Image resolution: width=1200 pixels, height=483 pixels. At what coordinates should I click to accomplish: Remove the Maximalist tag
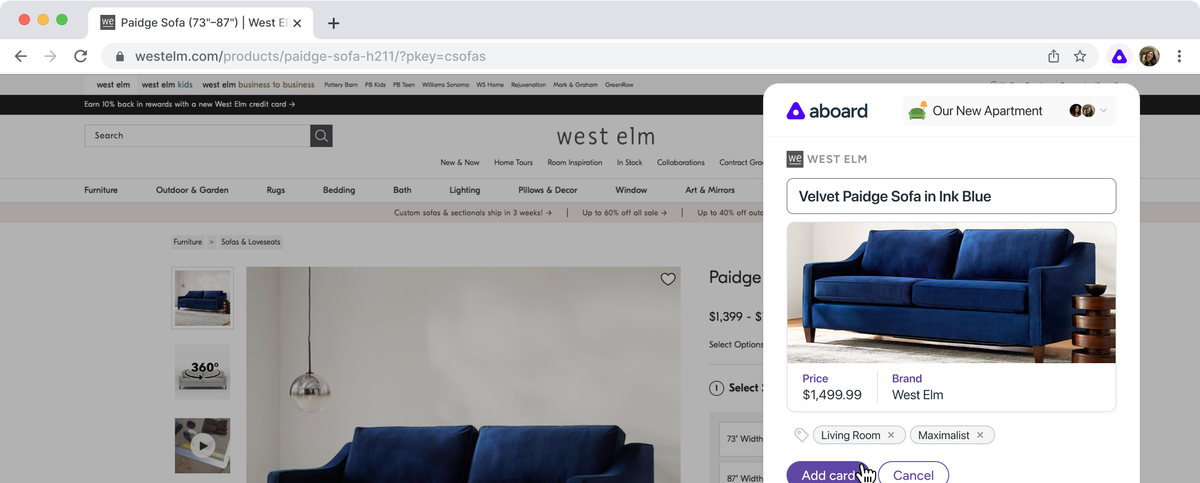pos(980,435)
